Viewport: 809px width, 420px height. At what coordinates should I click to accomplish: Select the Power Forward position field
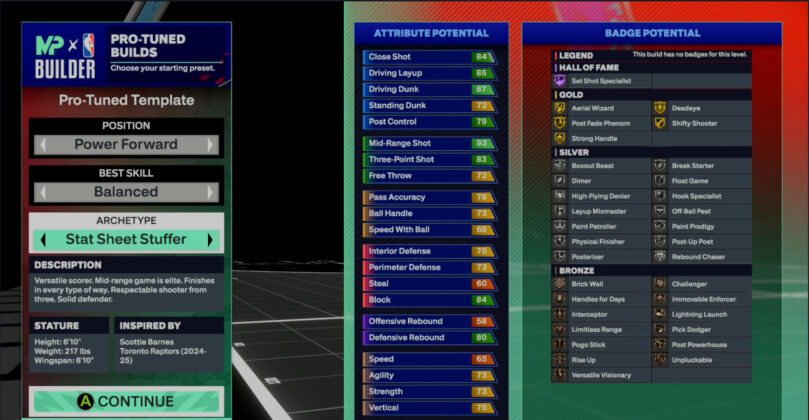tap(126, 145)
